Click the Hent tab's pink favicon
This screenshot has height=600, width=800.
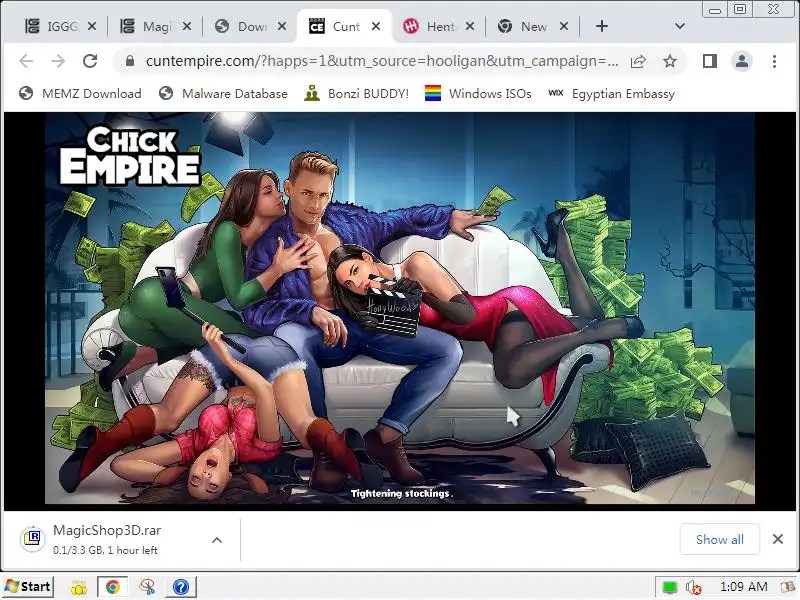[x=411, y=26]
